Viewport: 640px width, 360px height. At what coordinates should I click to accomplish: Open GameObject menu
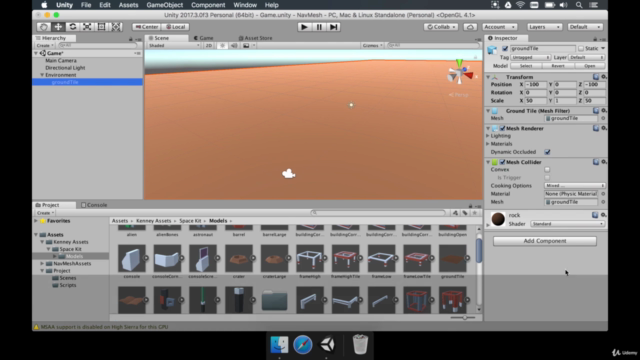point(164,5)
